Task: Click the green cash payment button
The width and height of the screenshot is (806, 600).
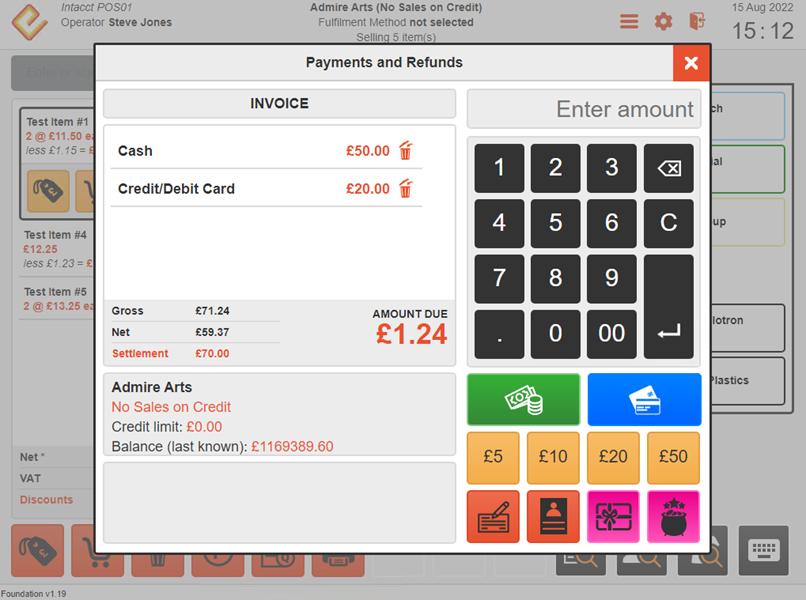Action: point(523,400)
